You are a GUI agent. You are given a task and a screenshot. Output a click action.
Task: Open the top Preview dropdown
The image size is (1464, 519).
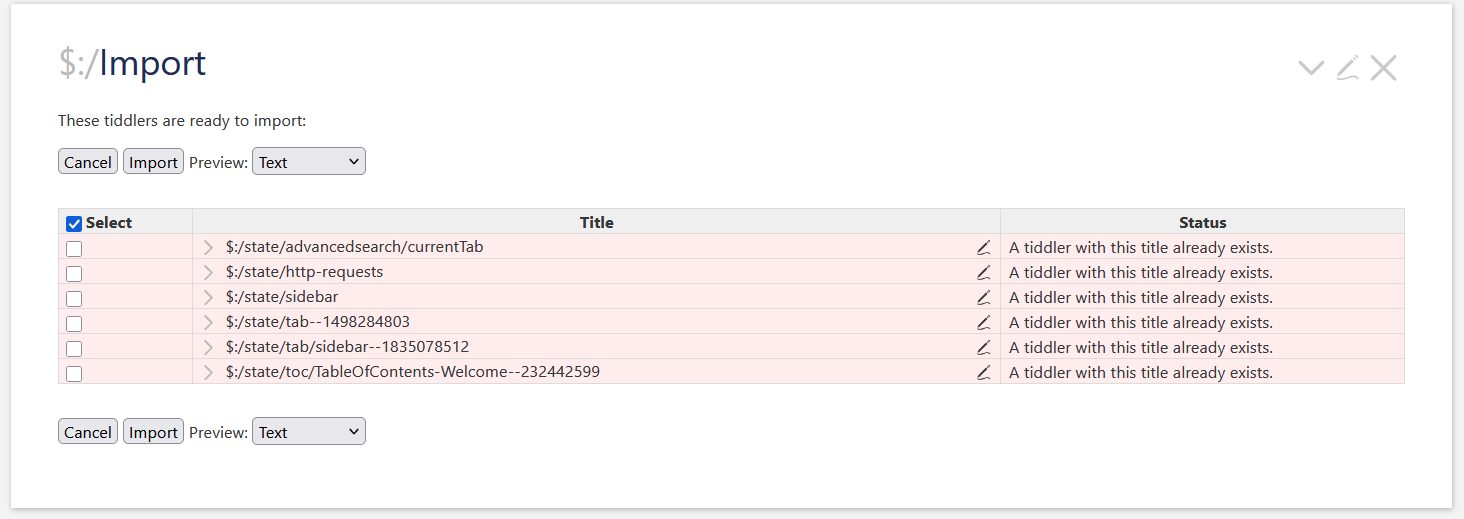coord(309,162)
